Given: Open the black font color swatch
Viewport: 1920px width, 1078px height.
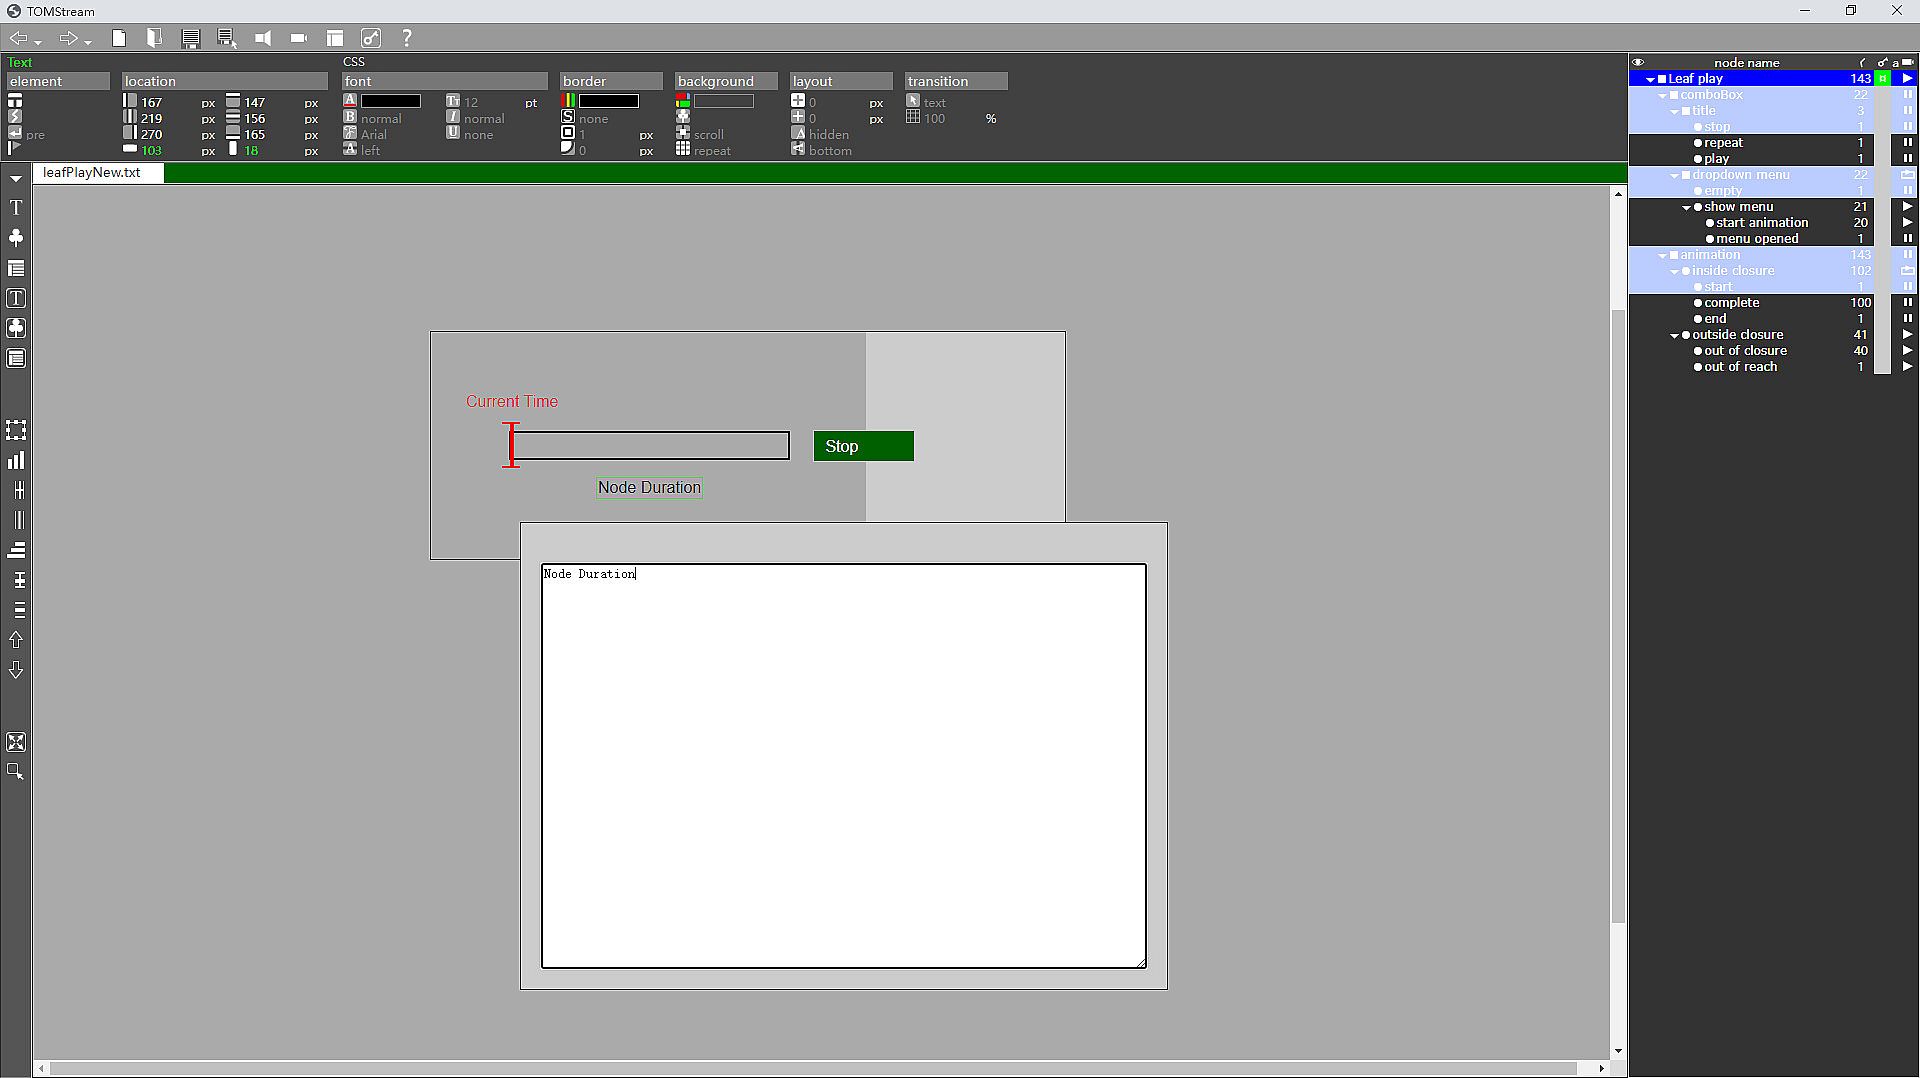Looking at the screenshot, I should (391, 101).
